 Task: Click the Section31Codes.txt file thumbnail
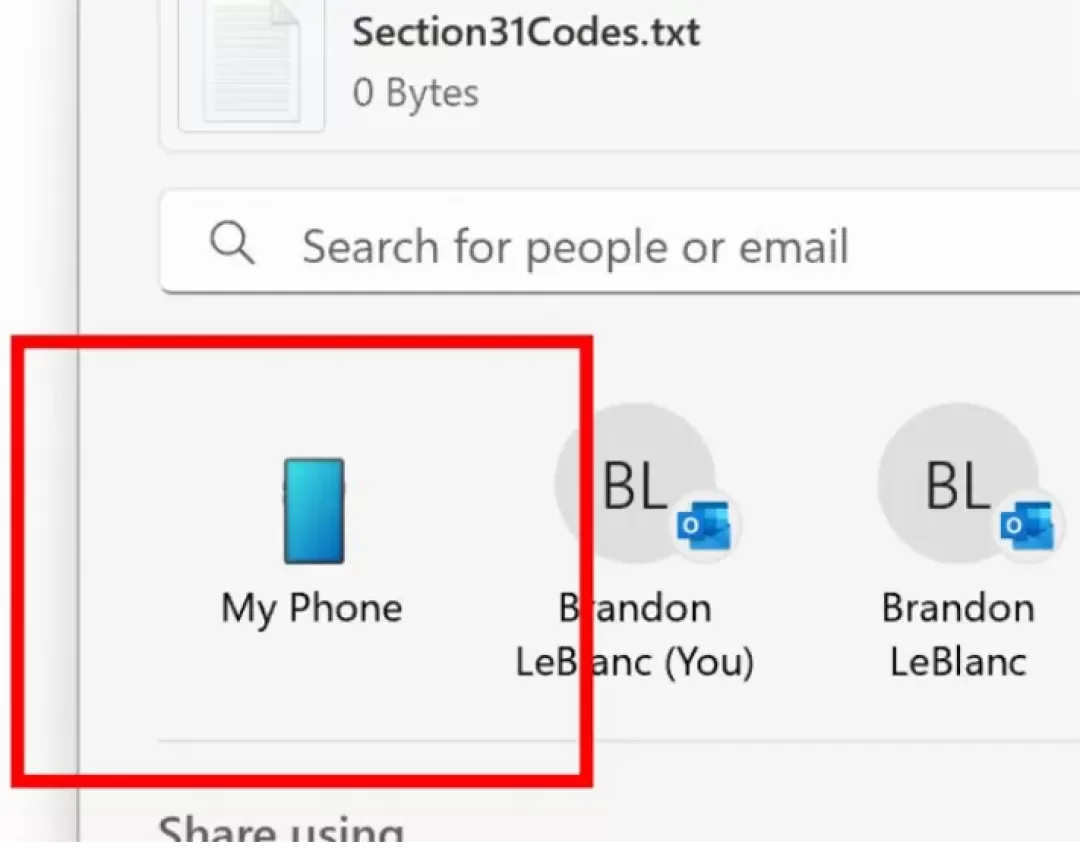click(x=251, y=65)
